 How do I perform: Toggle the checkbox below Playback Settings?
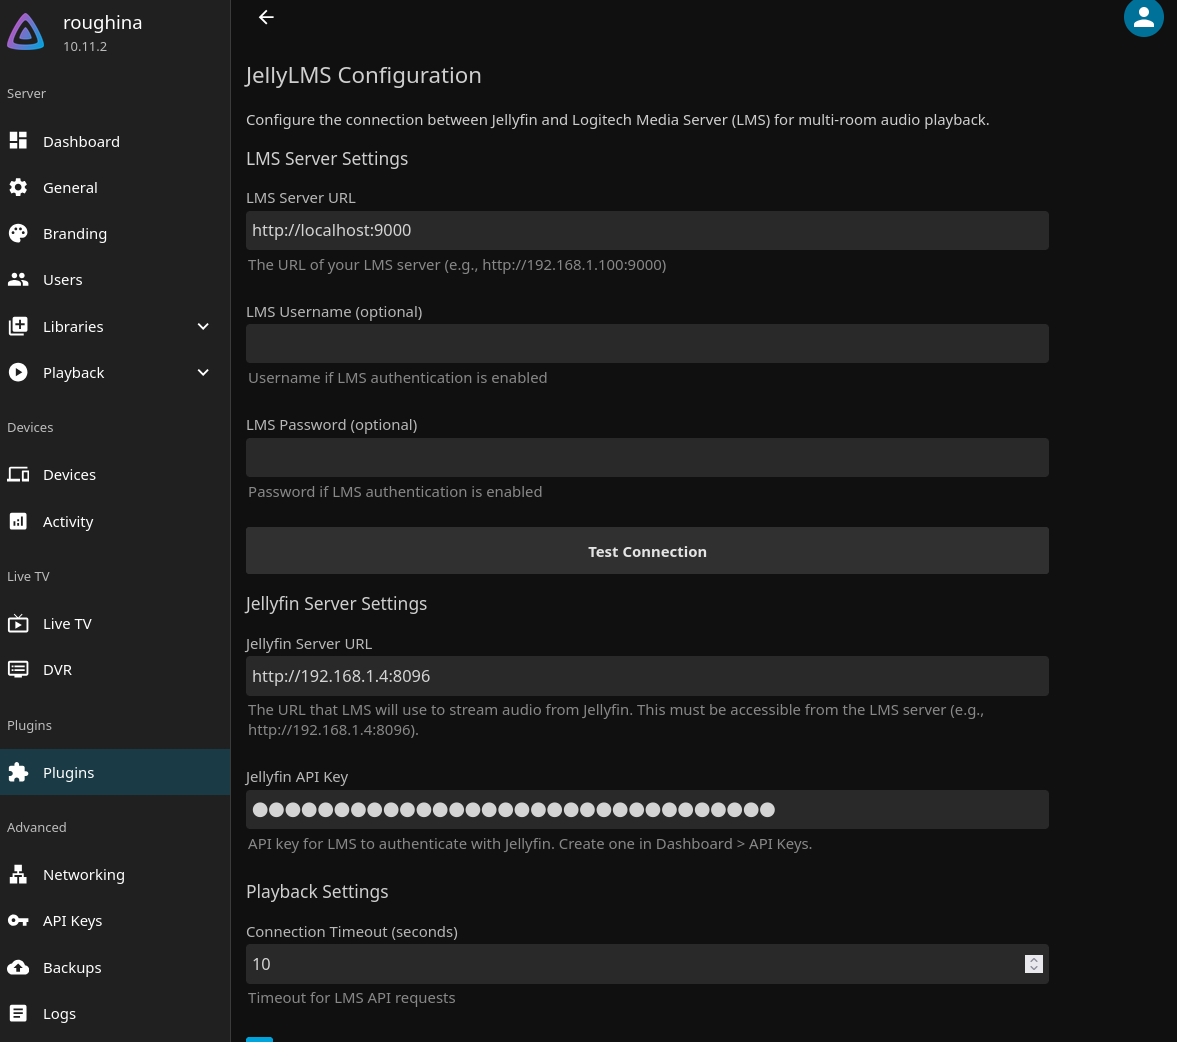[260, 1039]
